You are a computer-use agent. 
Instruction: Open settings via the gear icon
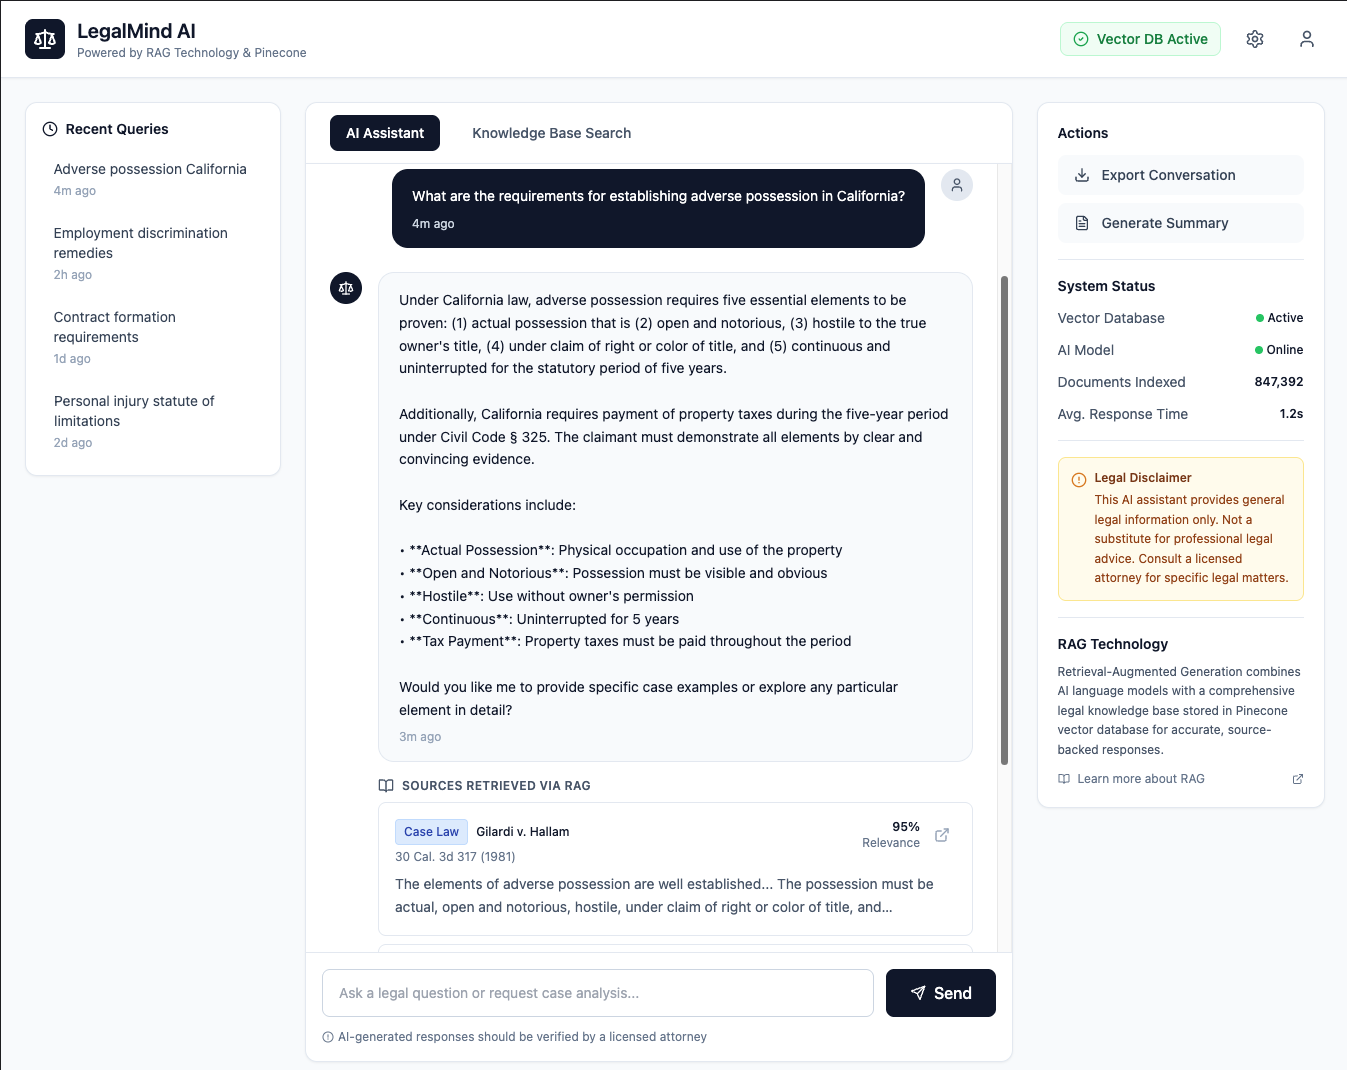point(1255,39)
